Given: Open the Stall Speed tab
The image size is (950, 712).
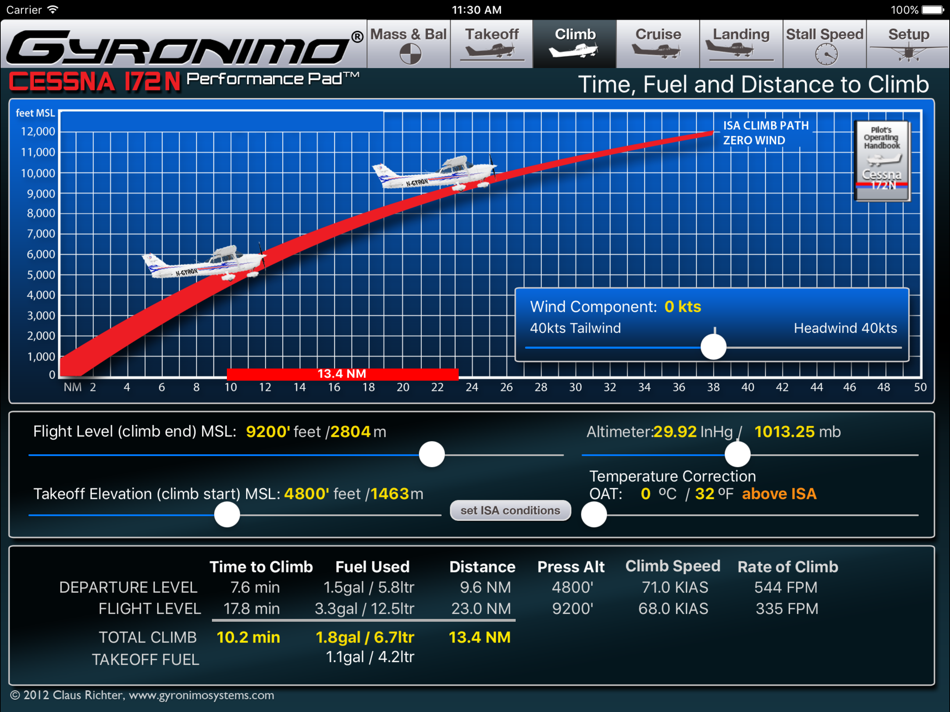Looking at the screenshot, I should (825, 44).
